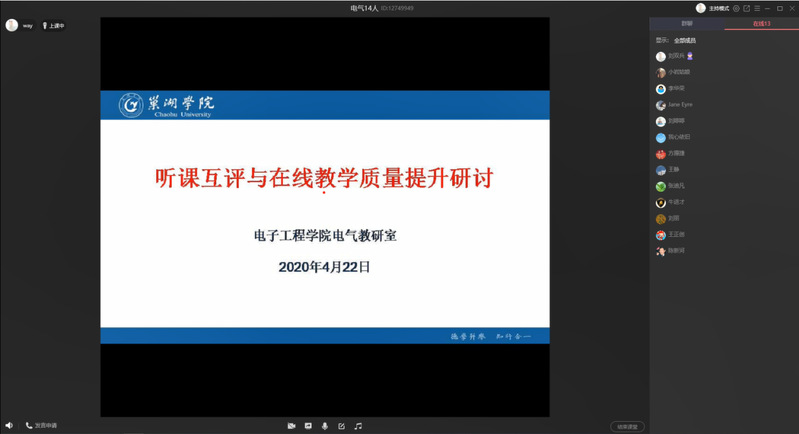The height and width of the screenshot is (434, 799).
Task: Click the shared presentation slide
Action: tap(324, 217)
